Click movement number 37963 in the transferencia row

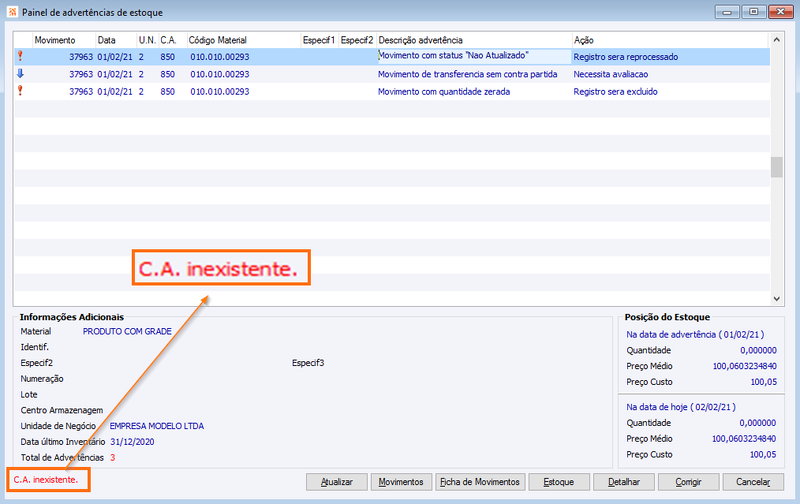pos(81,74)
